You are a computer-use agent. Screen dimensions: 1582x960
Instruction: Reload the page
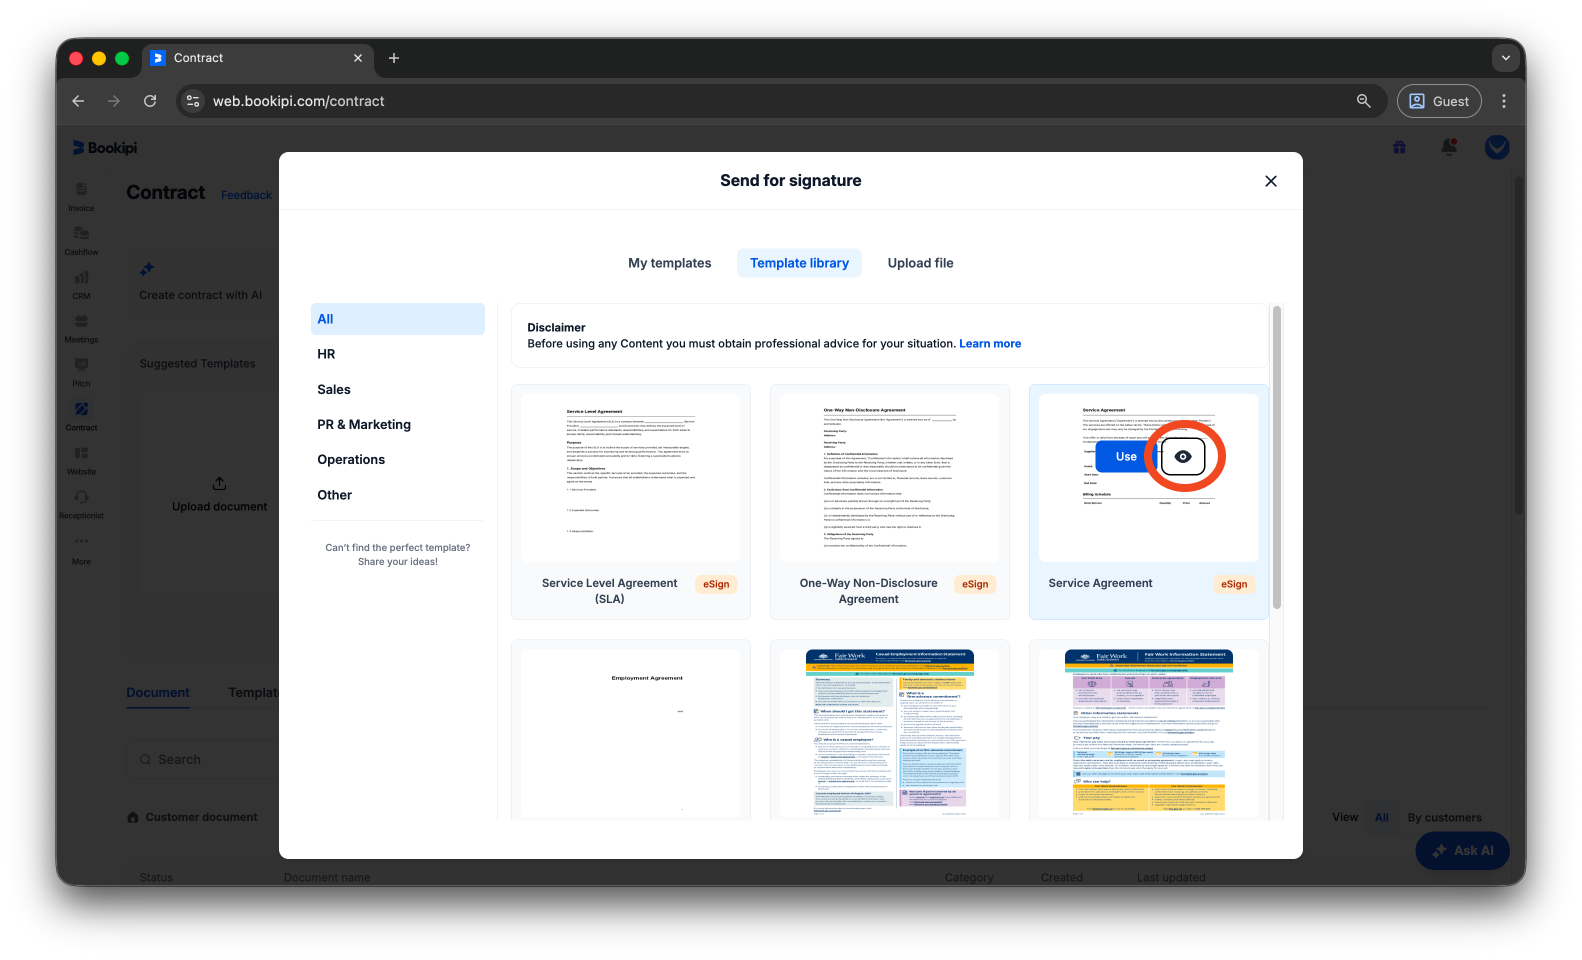pos(150,101)
